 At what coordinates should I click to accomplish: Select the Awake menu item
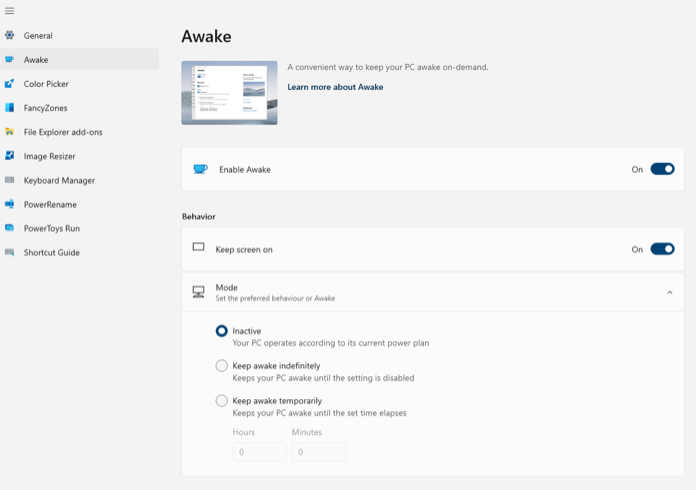(x=79, y=59)
